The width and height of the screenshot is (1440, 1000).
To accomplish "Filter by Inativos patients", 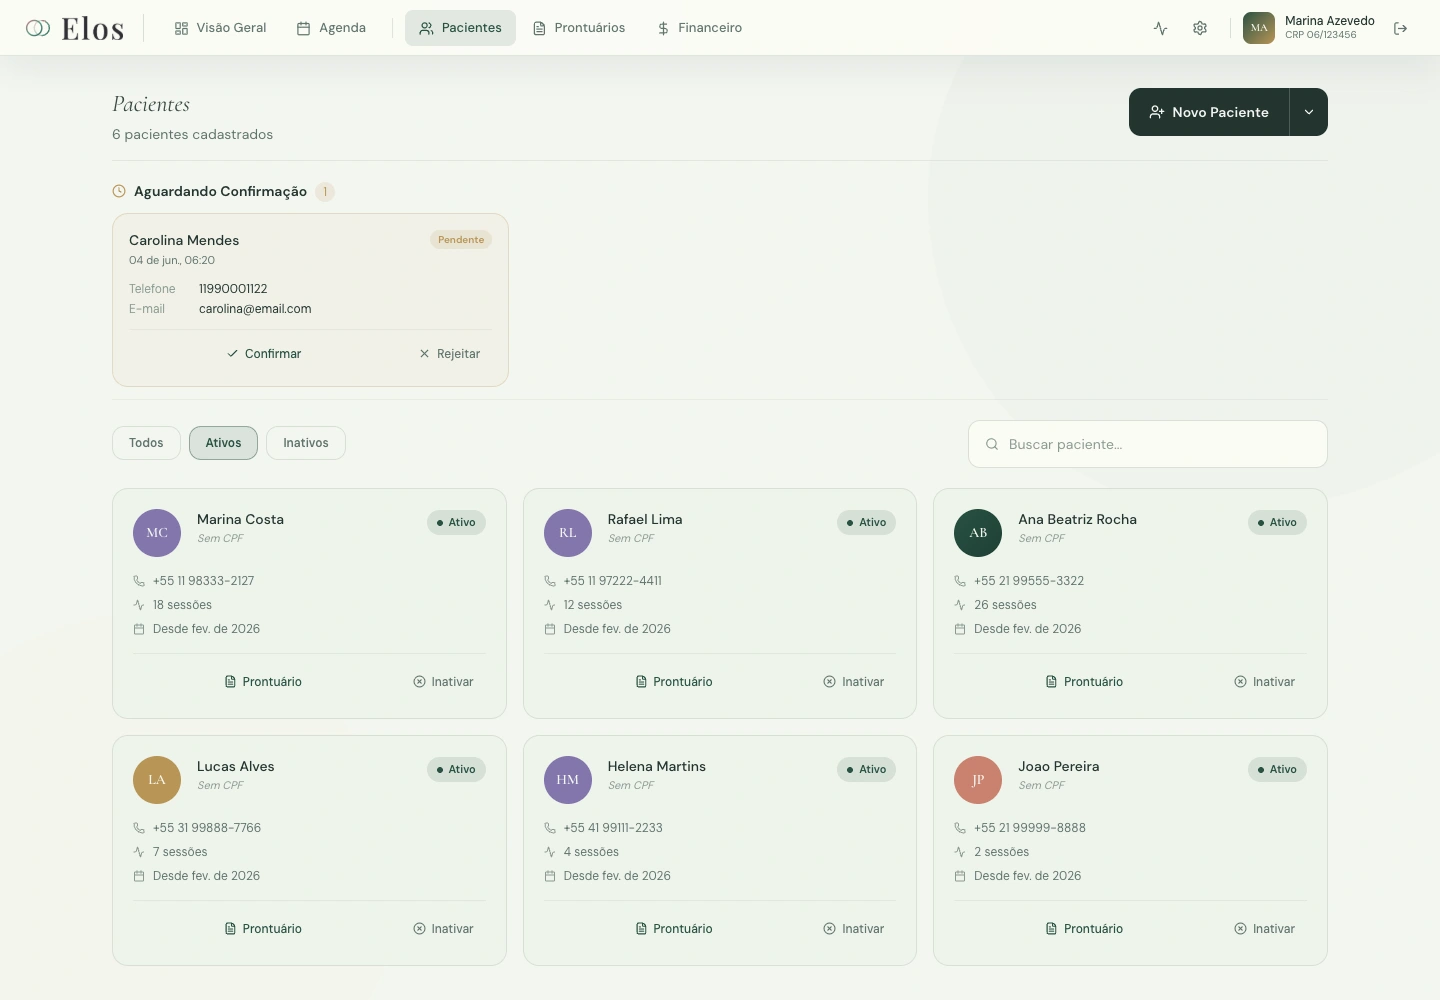I will click(x=306, y=443).
